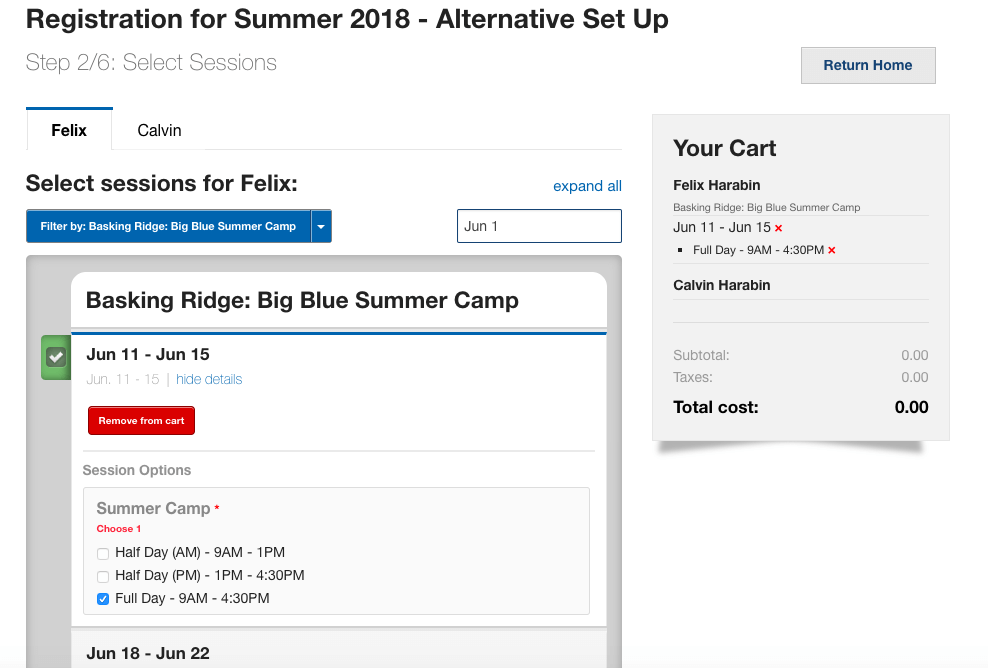988x668 pixels.
Task: Collapse session with hide details link
Action: (x=209, y=379)
